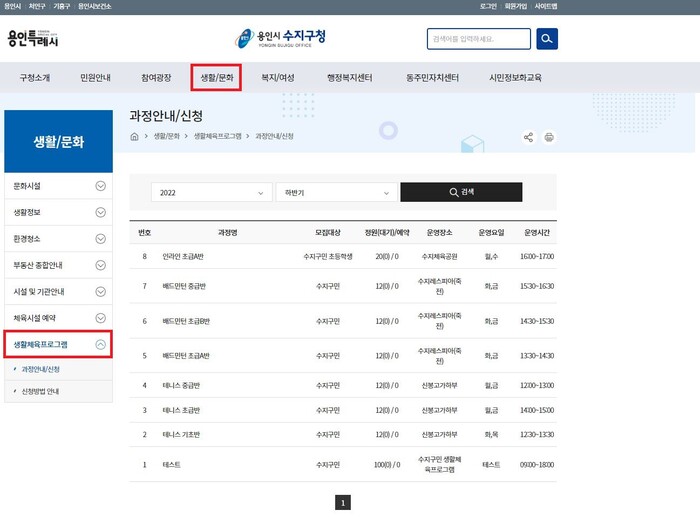Click the 용인특례시 logo
This screenshot has height=517, width=700.
(x=34, y=40)
